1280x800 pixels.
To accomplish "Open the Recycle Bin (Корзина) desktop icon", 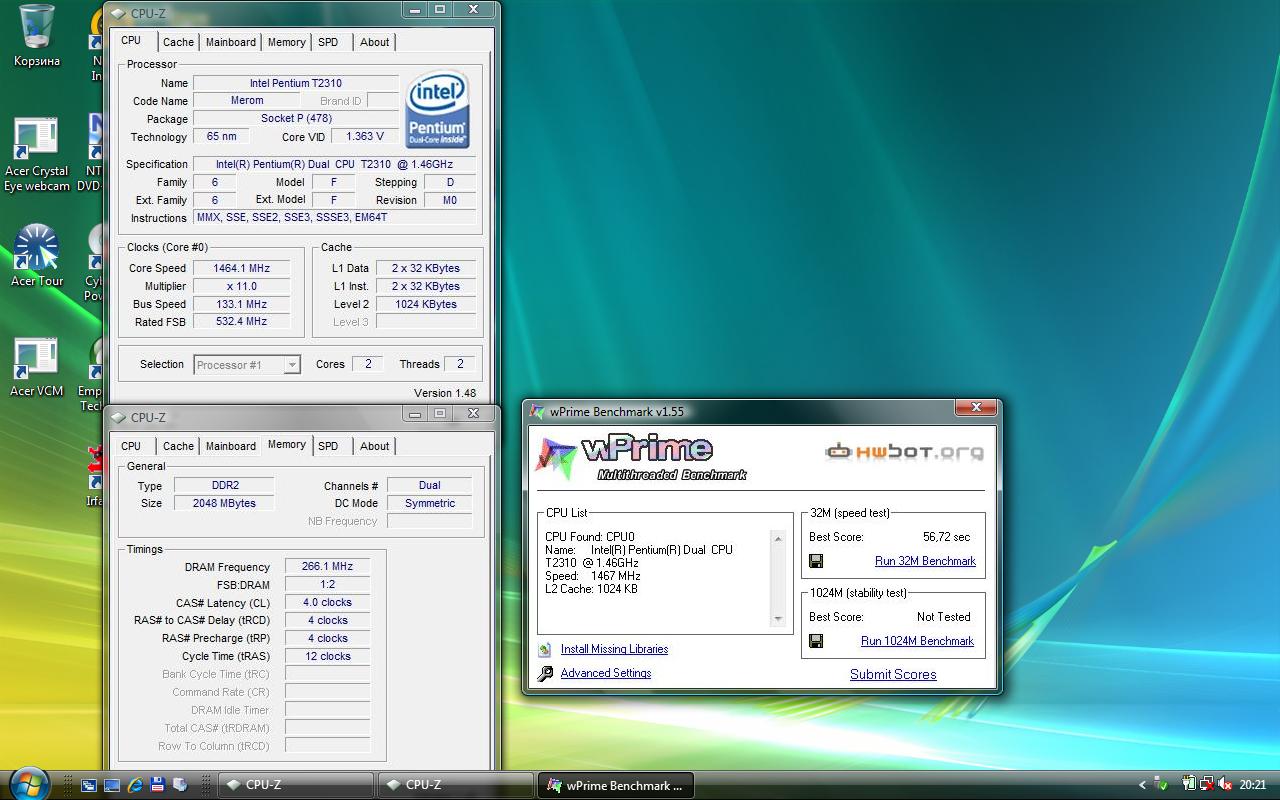I will tap(37, 35).
